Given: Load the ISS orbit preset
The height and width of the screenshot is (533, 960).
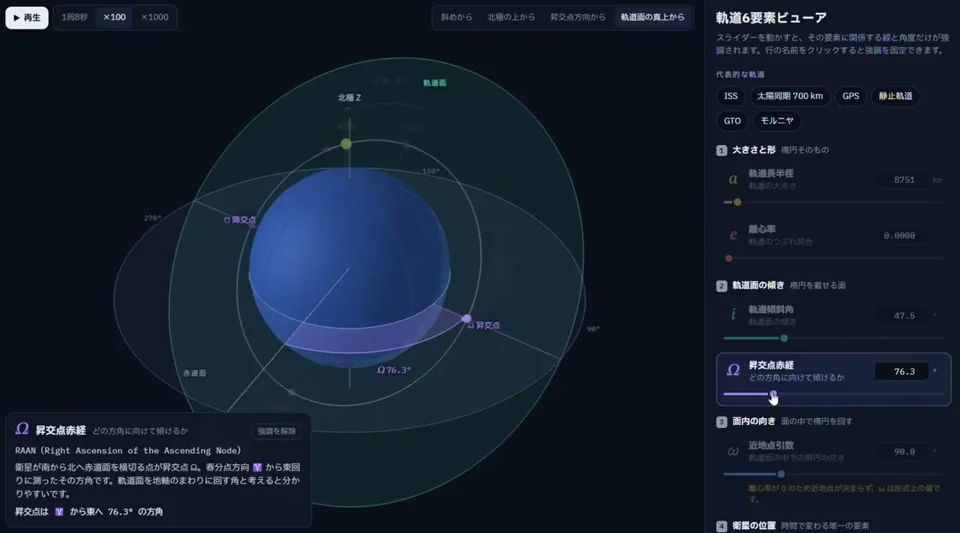Looking at the screenshot, I should click(x=730, y=96).
